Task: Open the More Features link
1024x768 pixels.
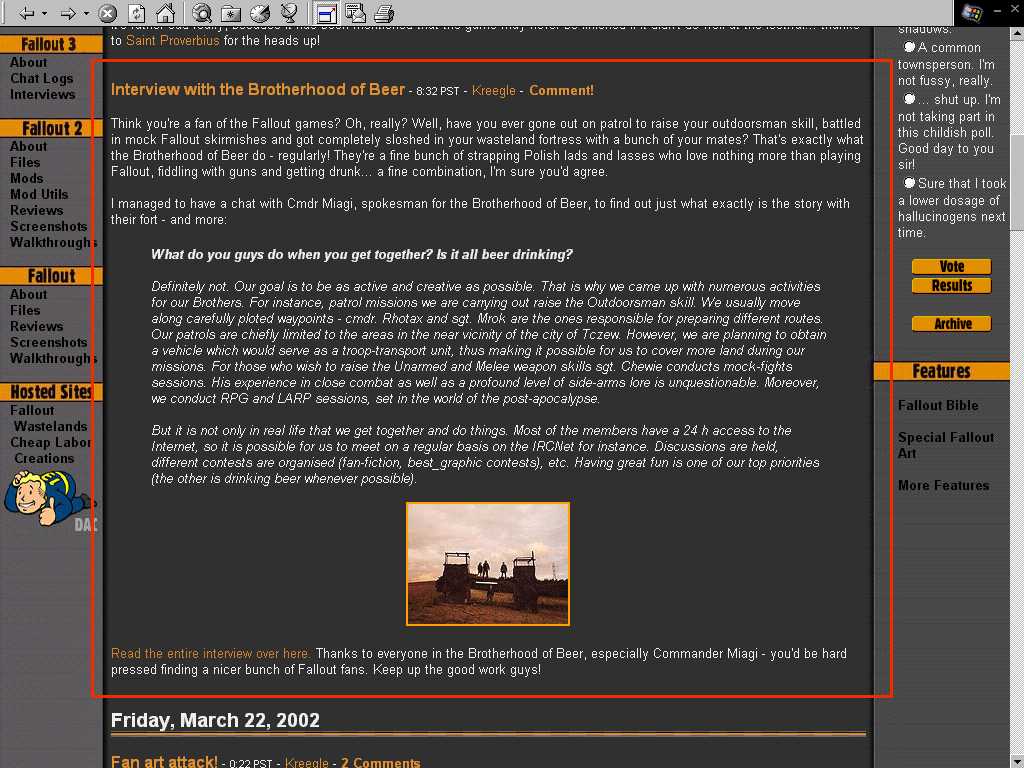Action: [944, 486]
